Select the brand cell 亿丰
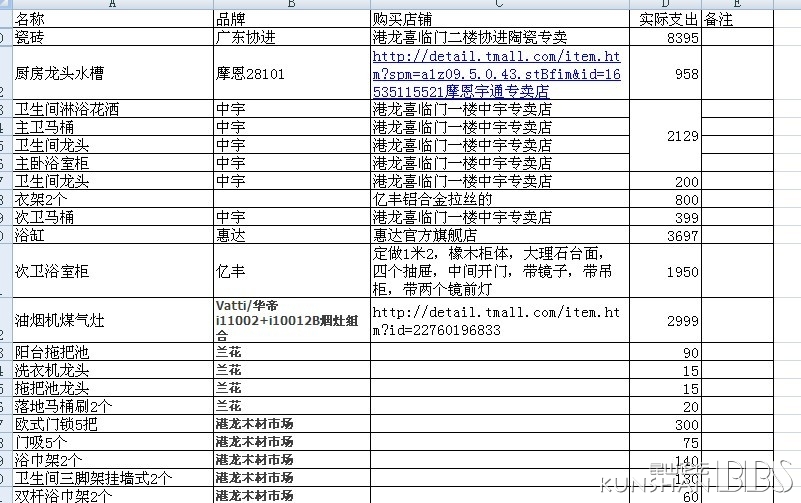The image size is (801, 503). click(x=292, y=271)
